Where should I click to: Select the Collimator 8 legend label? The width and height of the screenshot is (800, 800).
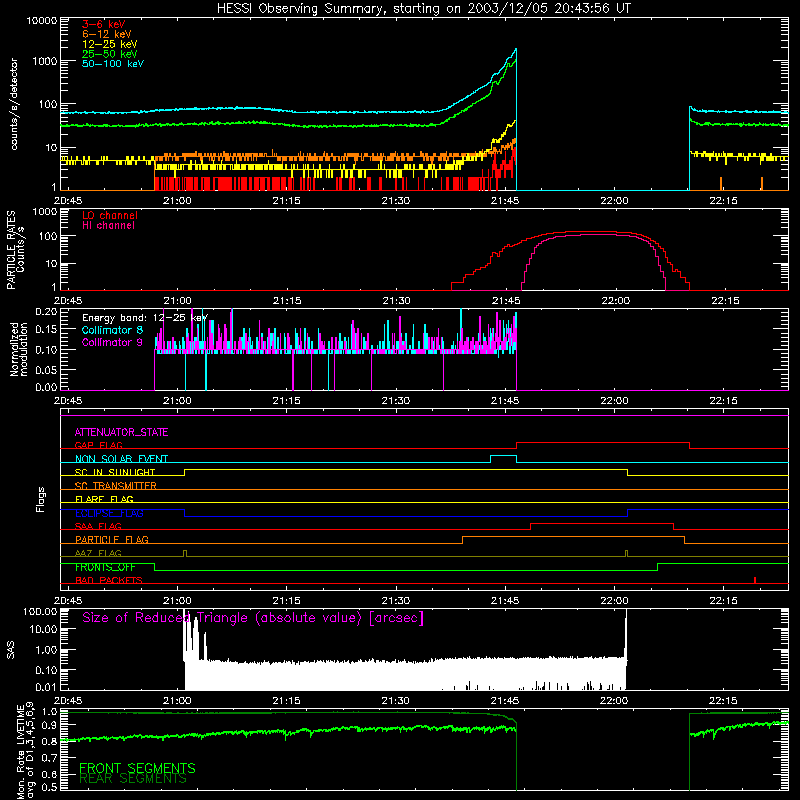(x=112, y=330)
